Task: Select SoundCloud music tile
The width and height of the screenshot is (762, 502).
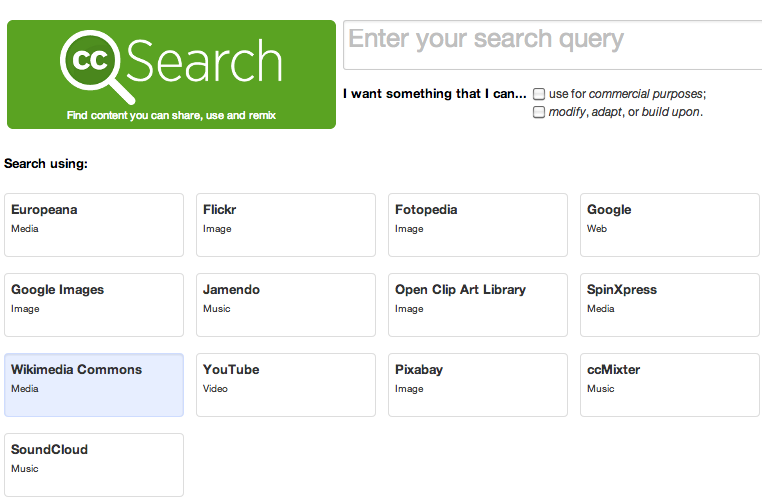Action: click(94, 465)
